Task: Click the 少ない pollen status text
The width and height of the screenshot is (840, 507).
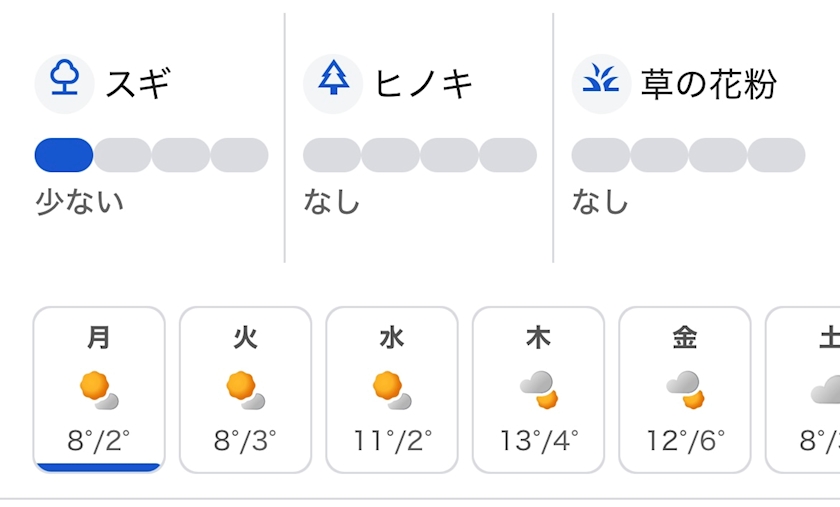Action: pyautogui.click(x=80, y=203)
